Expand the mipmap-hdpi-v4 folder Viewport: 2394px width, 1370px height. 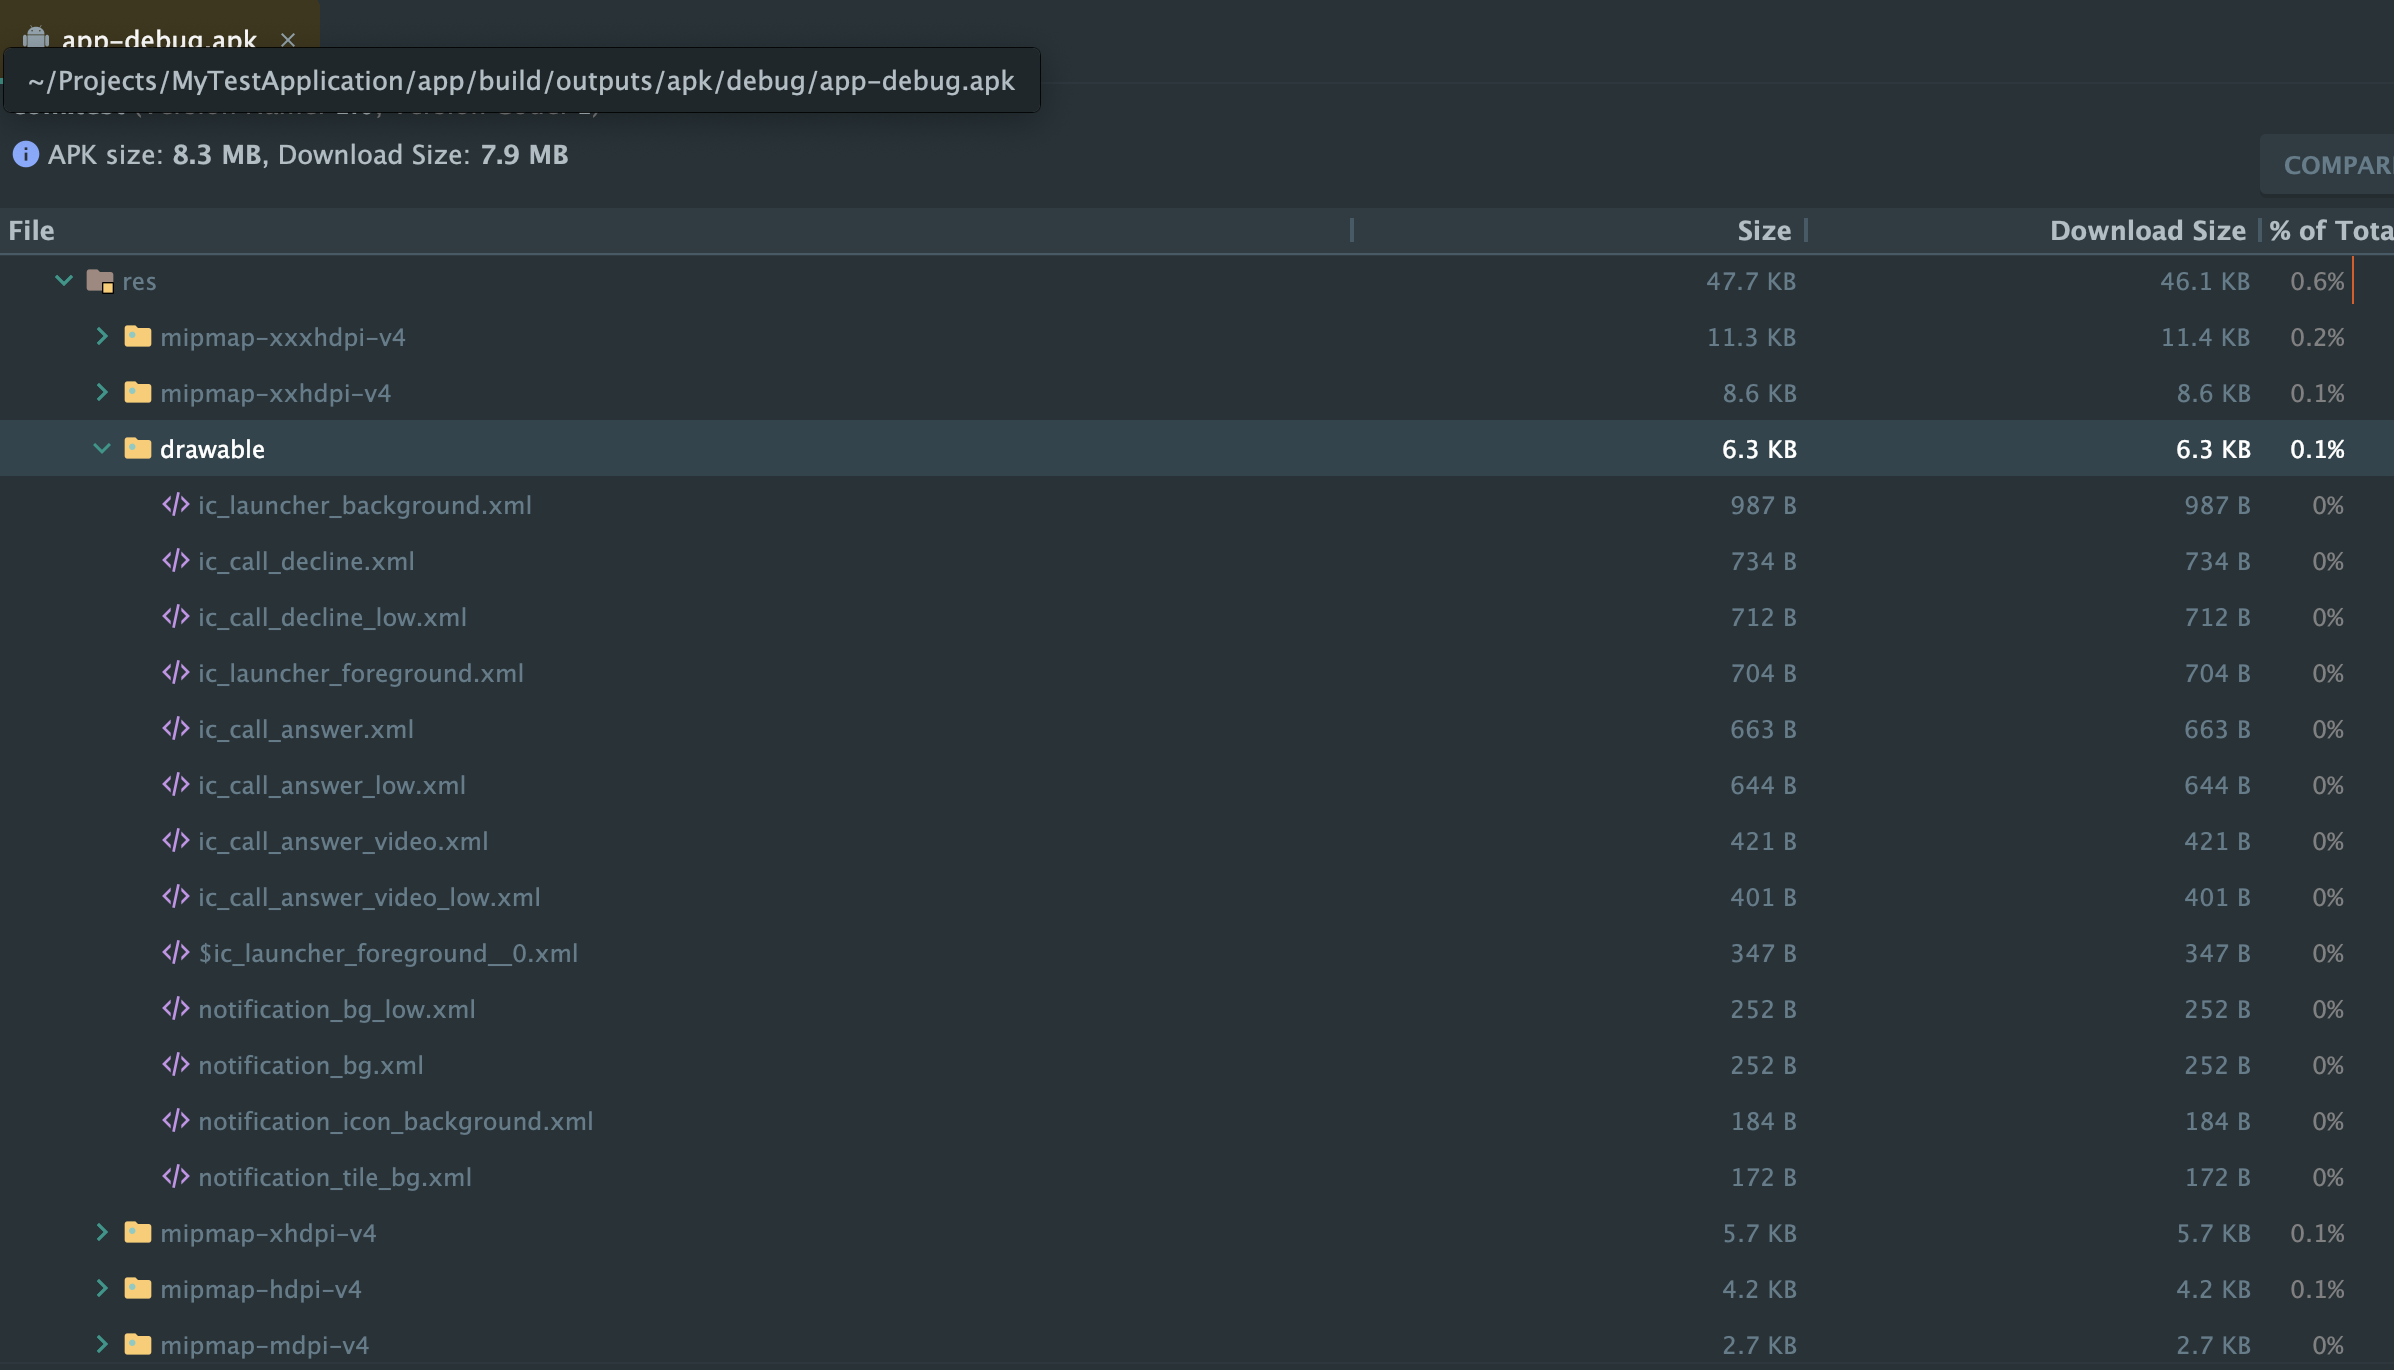pyautogui.click(x=101, y=1288)
